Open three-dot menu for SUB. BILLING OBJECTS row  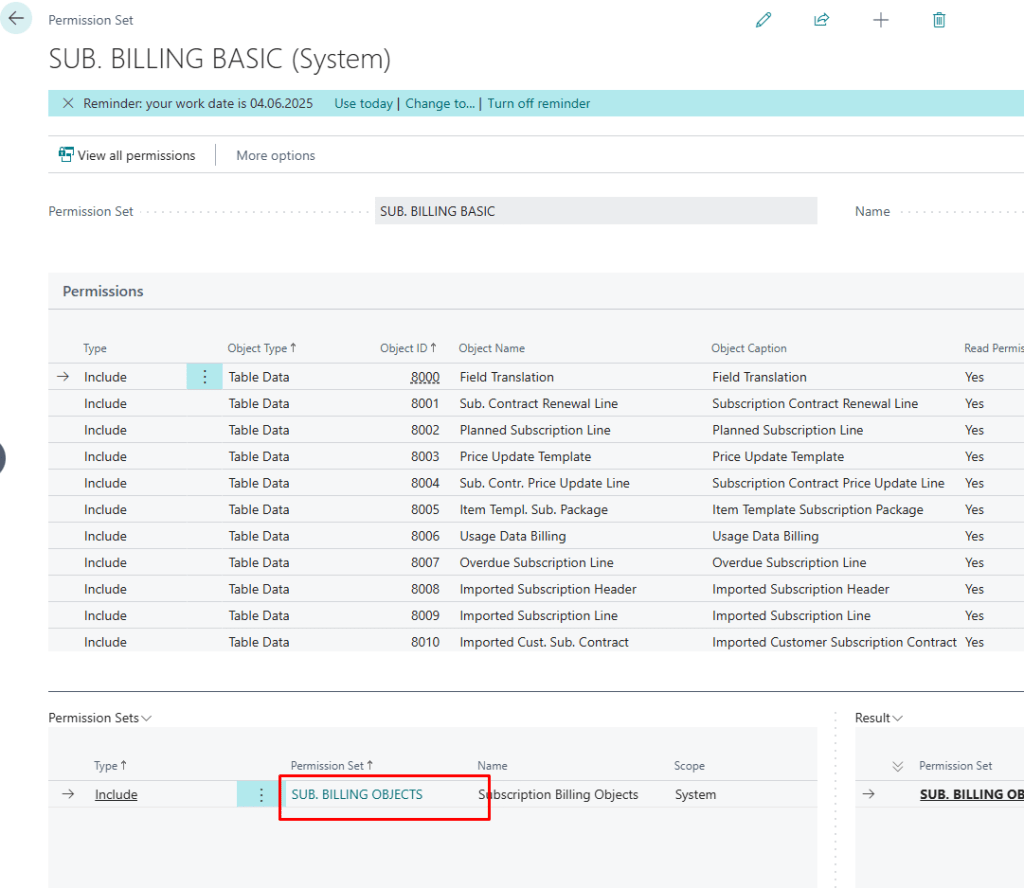coord(261,795)
